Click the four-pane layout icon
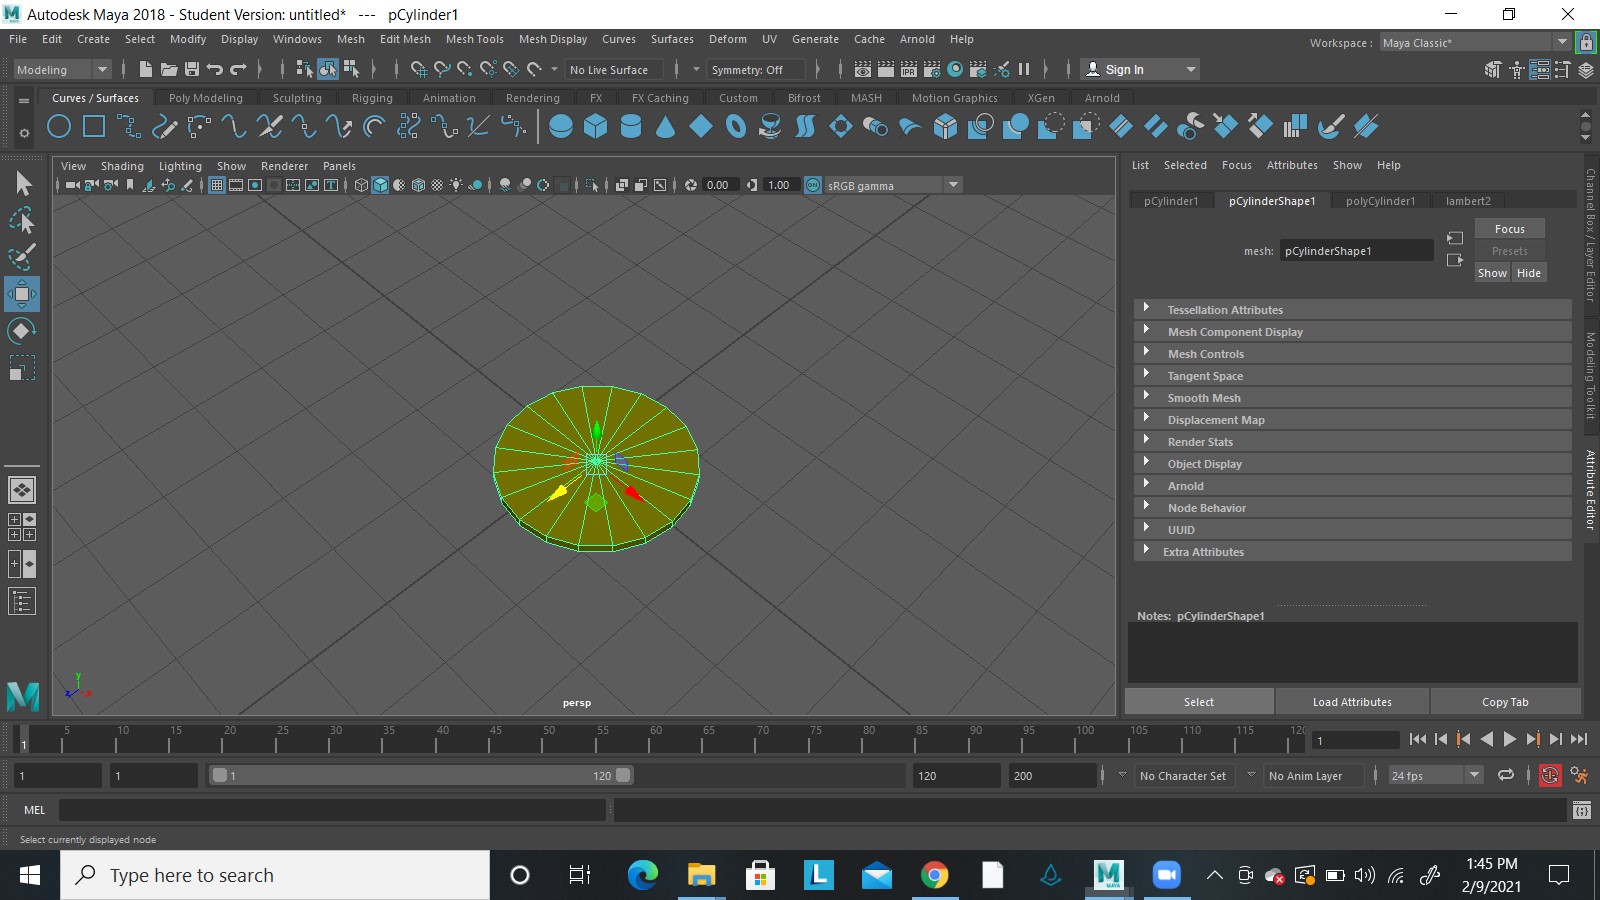Screen dimensions: 1600x900 (x=22, y=527)
